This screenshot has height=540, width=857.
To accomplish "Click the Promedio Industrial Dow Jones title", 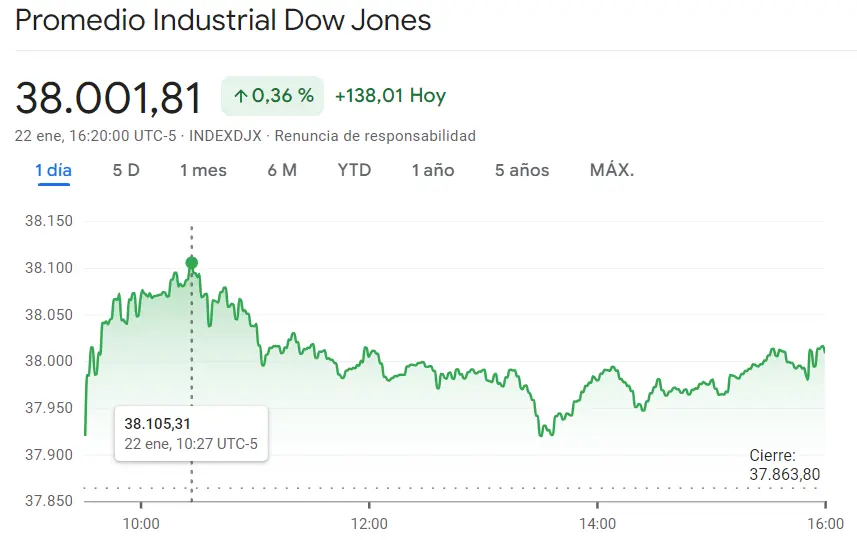I will [223, 21].
